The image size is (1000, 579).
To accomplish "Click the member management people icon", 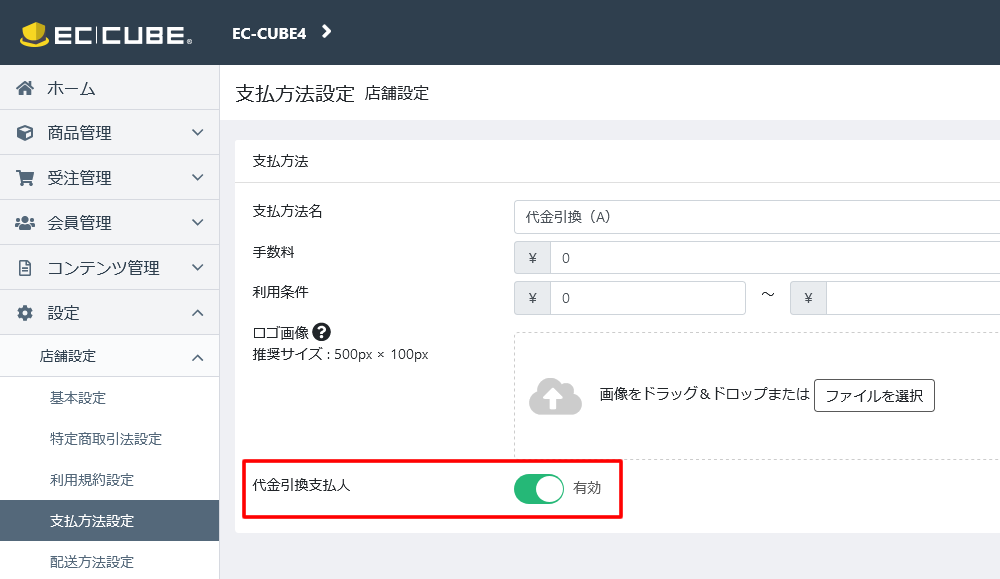I will point(26,223).
